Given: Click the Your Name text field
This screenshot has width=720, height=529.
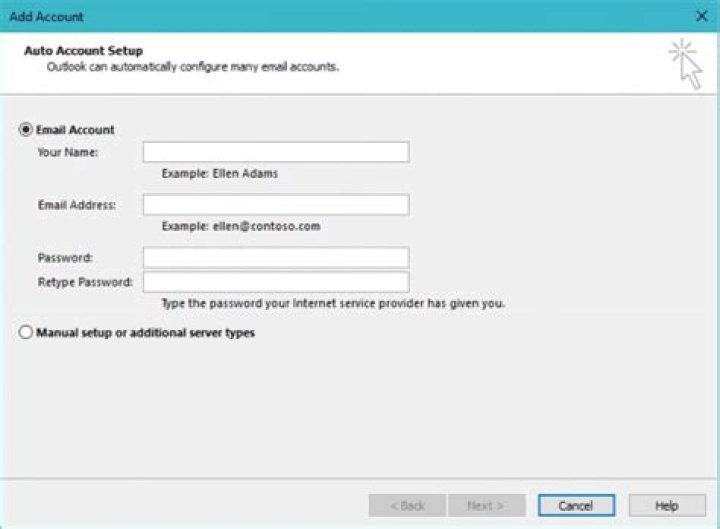Looking at the screenshot, I should [275, 152].
